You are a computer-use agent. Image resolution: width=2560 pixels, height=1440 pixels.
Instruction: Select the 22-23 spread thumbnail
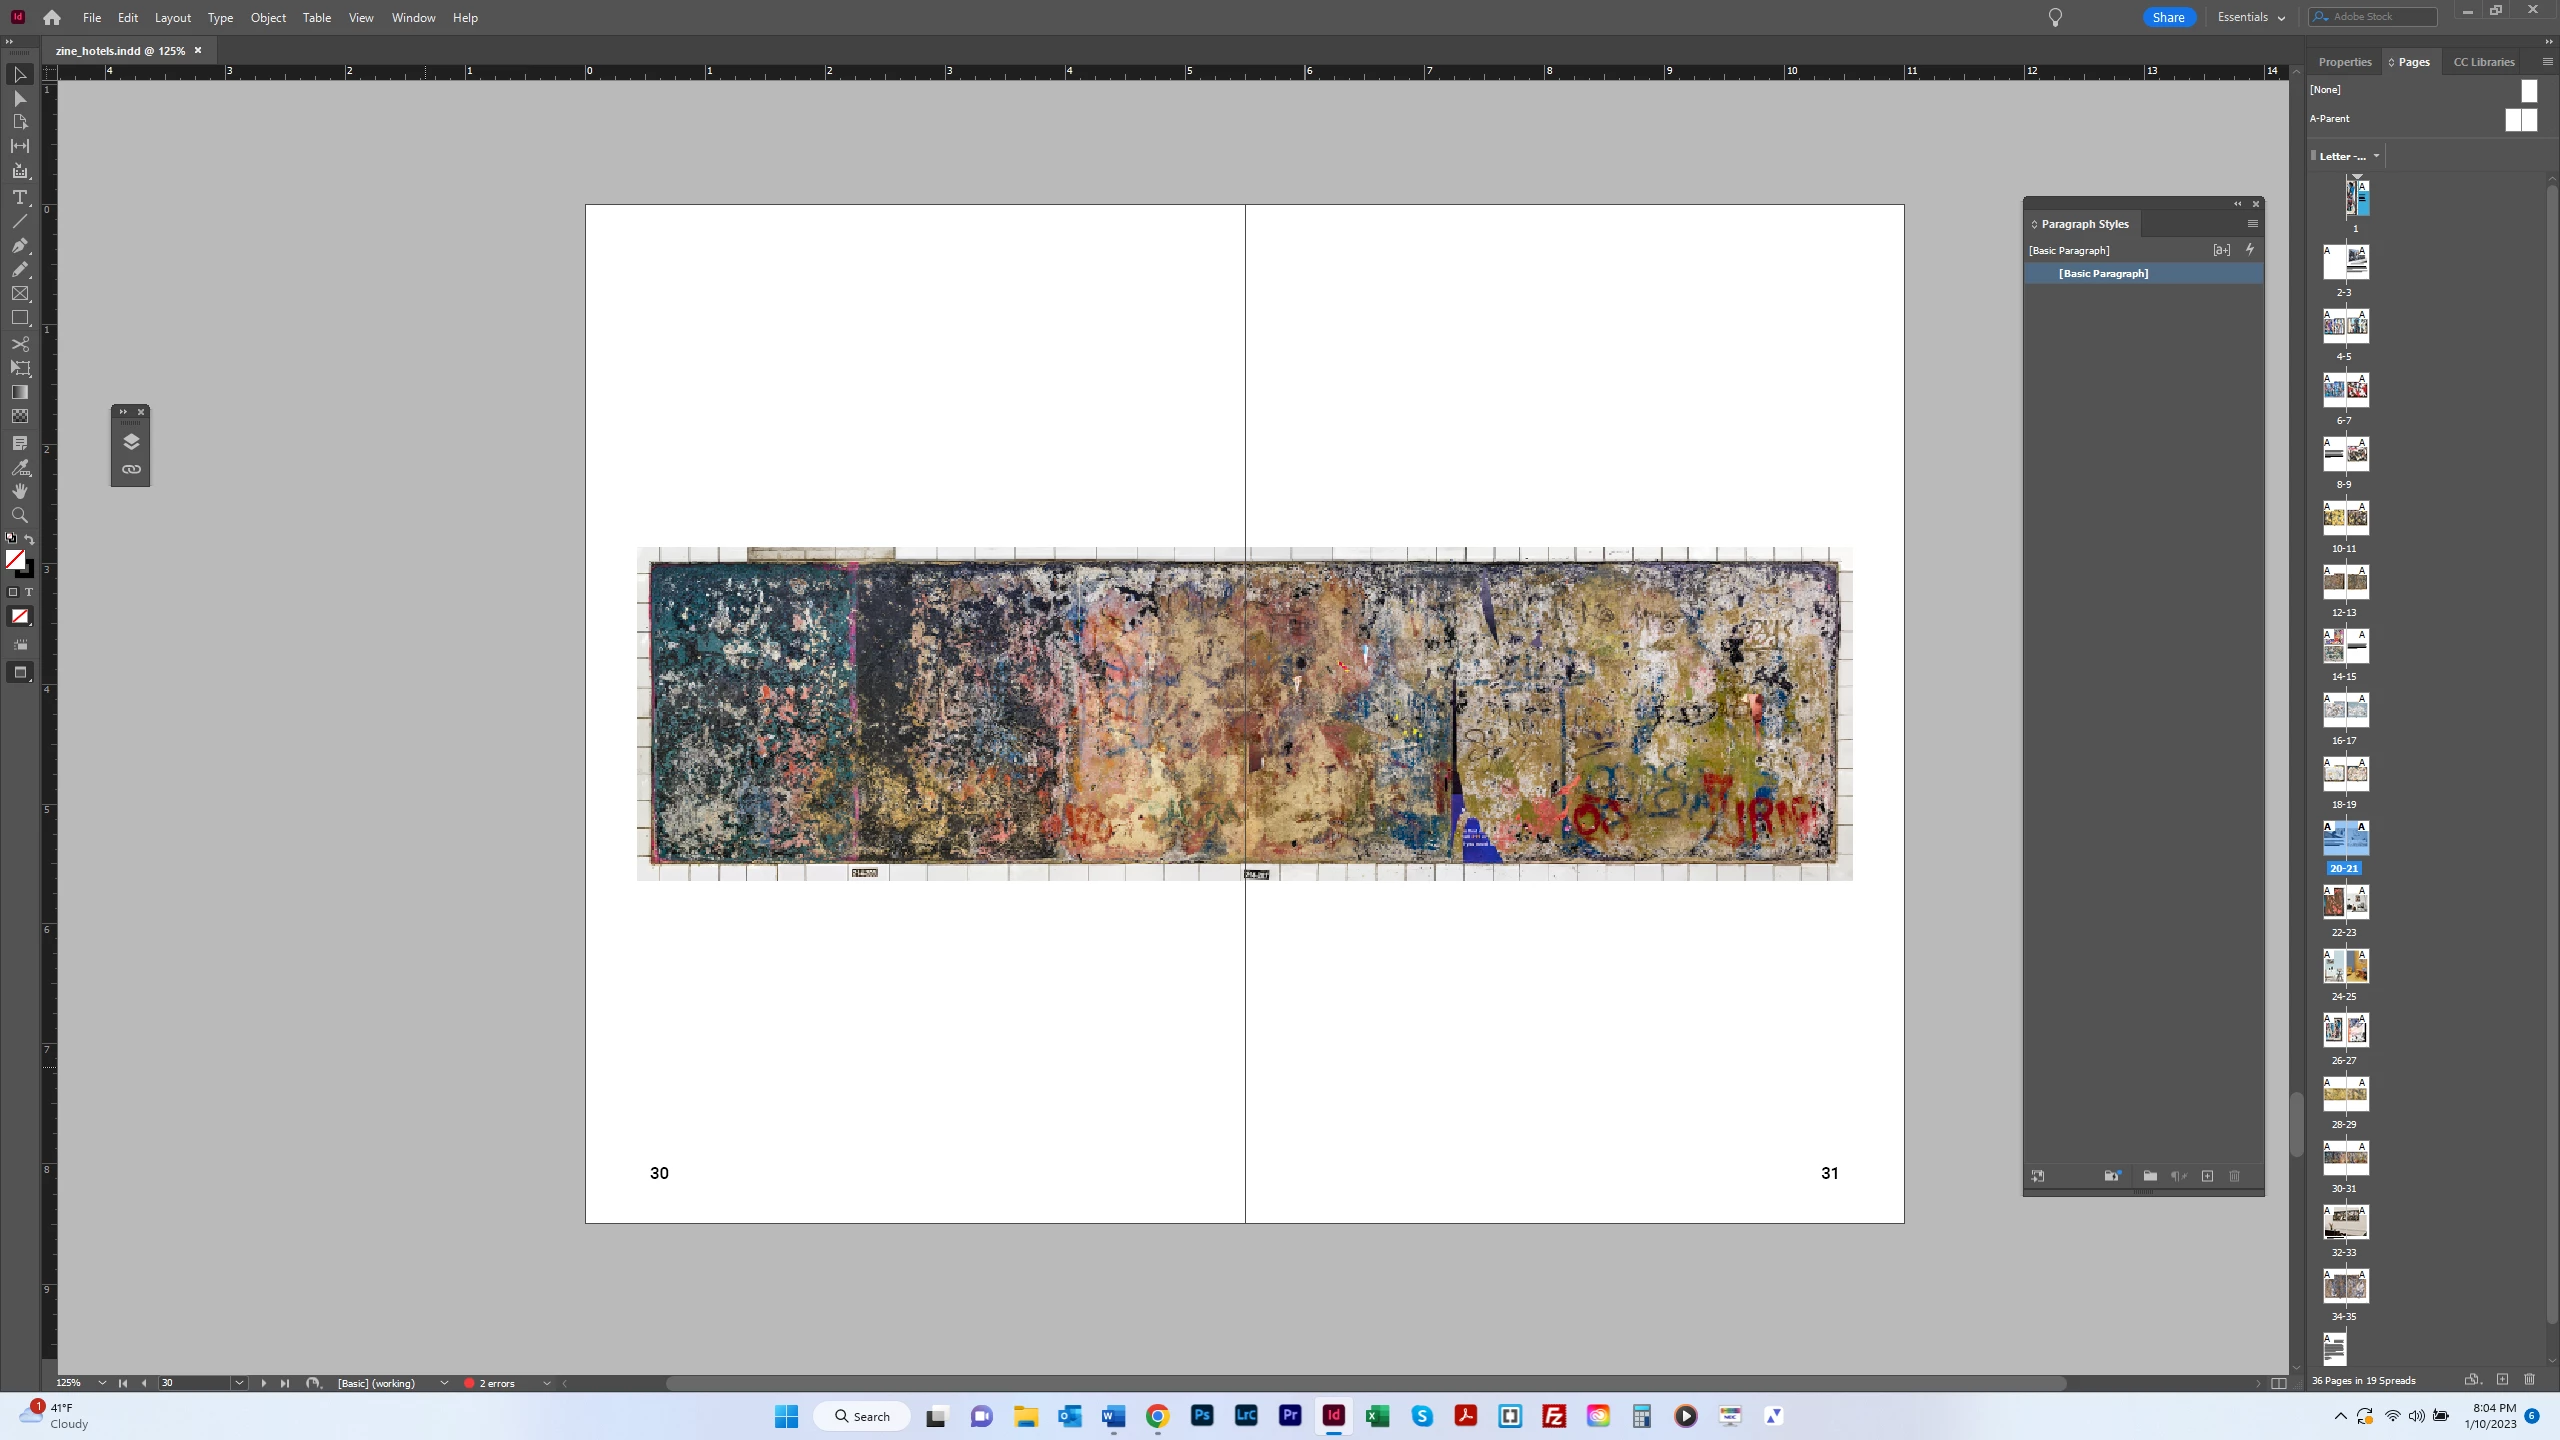[x=2345, y=902]
